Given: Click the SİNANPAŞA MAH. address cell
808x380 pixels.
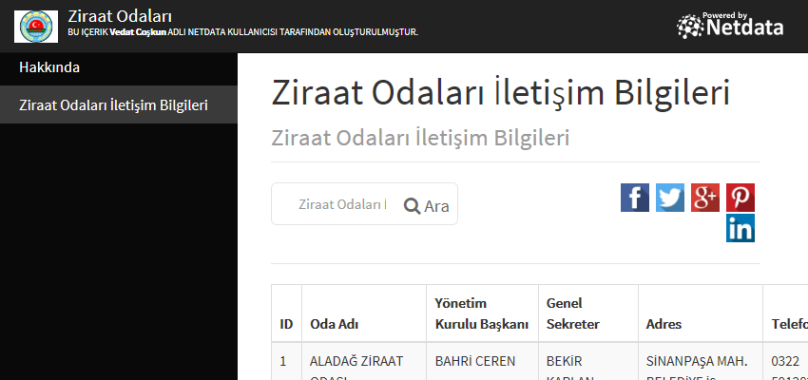Looking at the screenshot, I should tap(700, 361).
